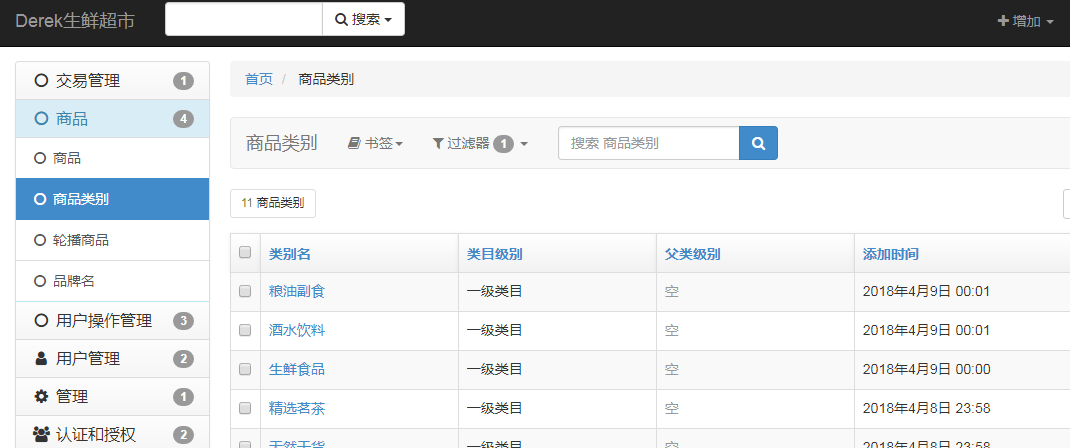
Task: Open the 品牌名 menu item
Action: coord(113,281)
